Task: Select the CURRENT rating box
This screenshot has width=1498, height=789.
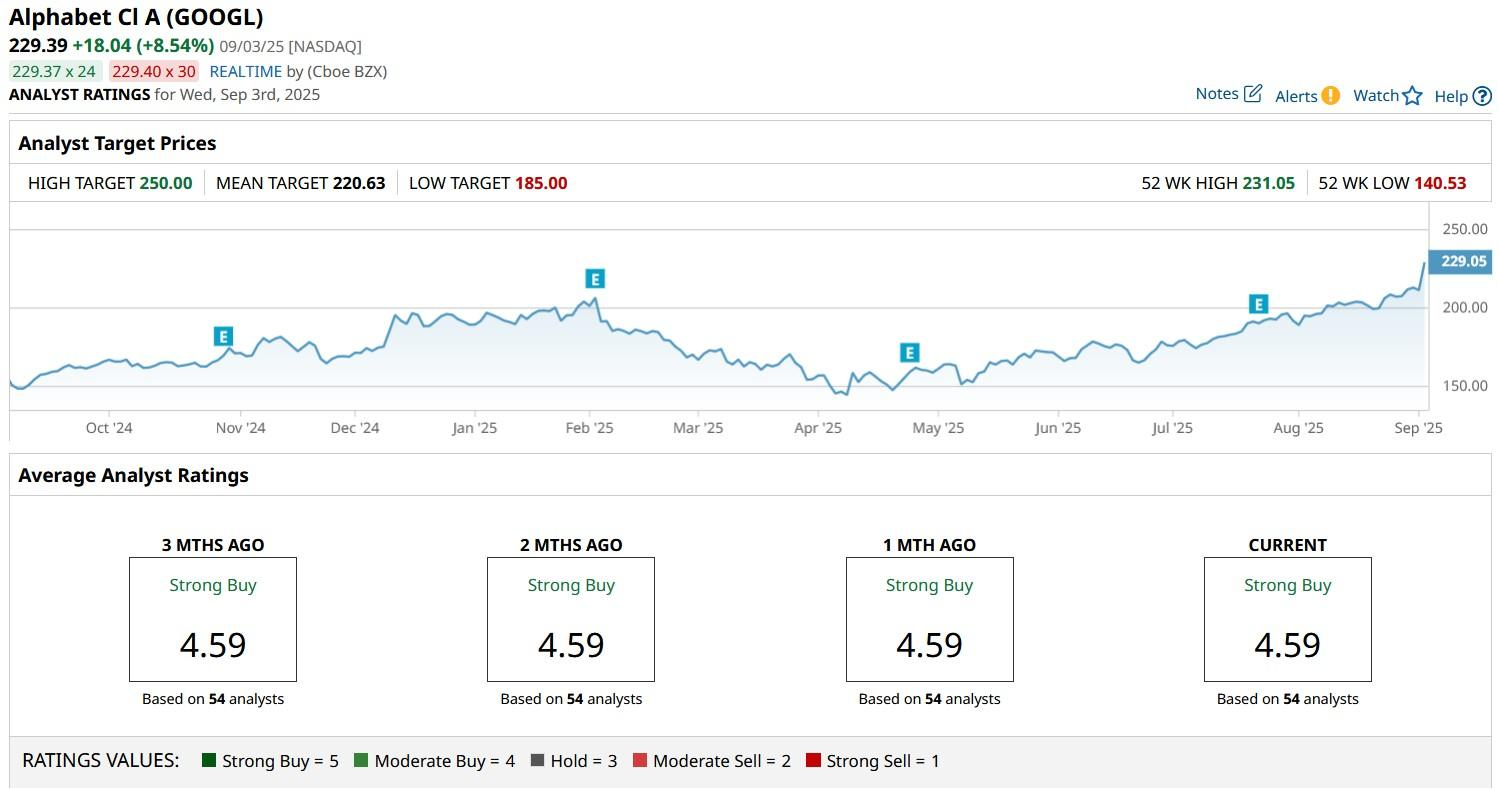Action: click(1287, 619)
